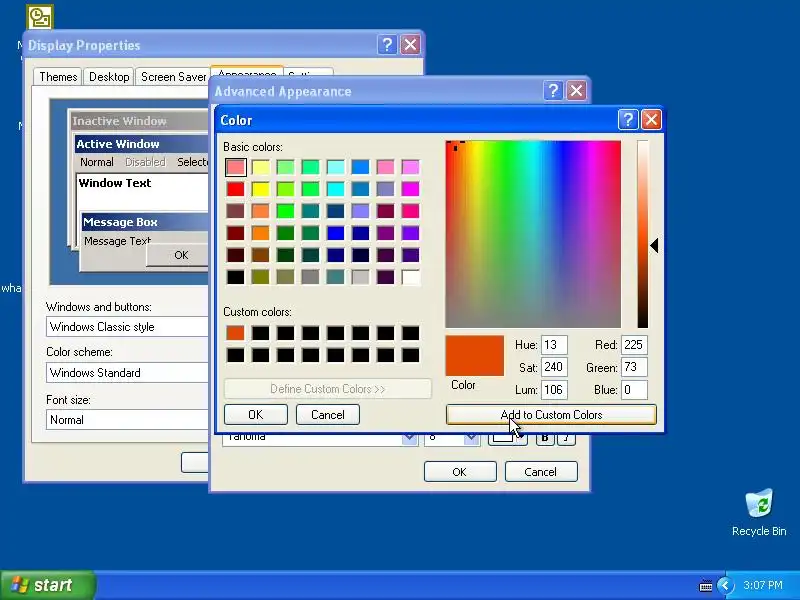Click the Blue value field
Screen dimensions: 800x600
[634, 390]
